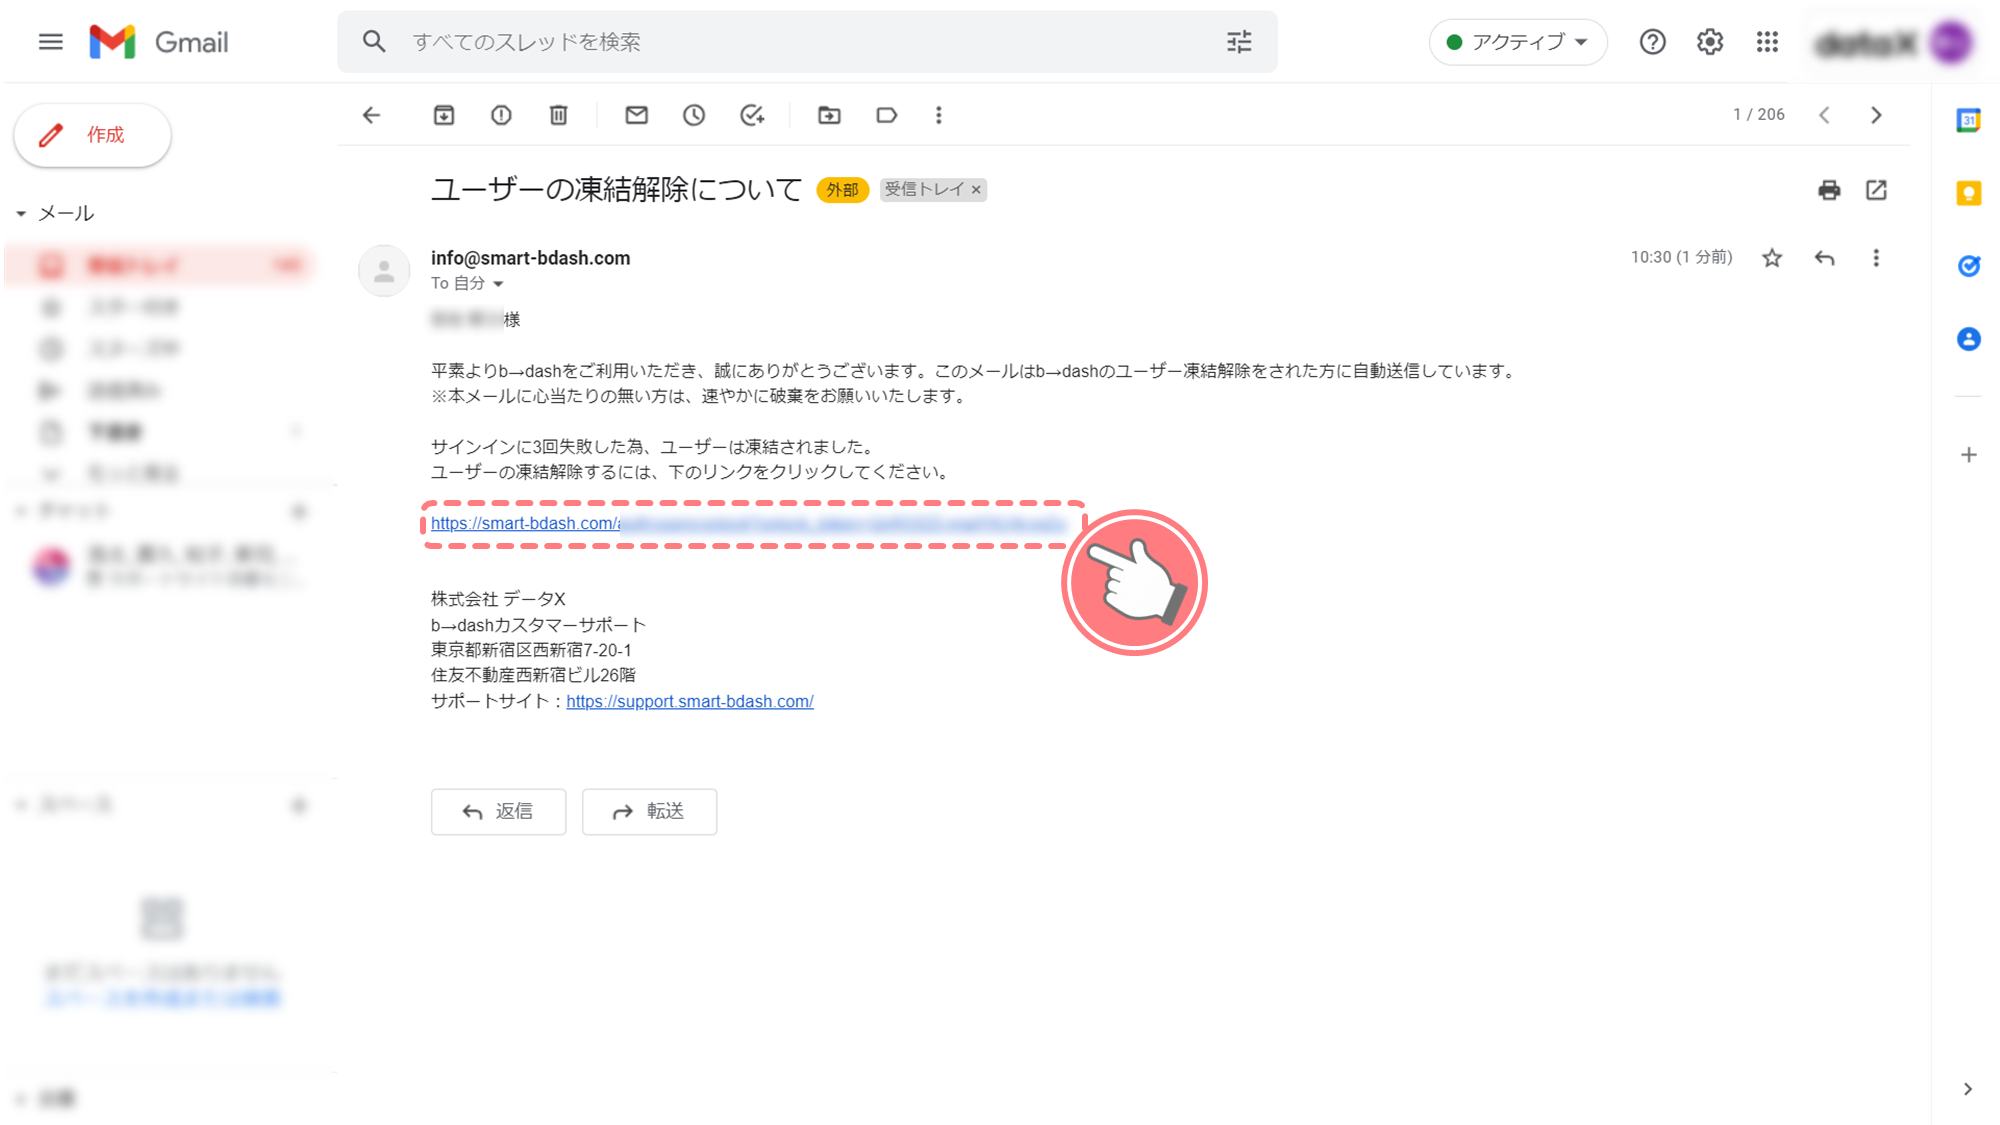2000x1125 pixels.
Task: Report this email as spam
Action: pos(501,115)
